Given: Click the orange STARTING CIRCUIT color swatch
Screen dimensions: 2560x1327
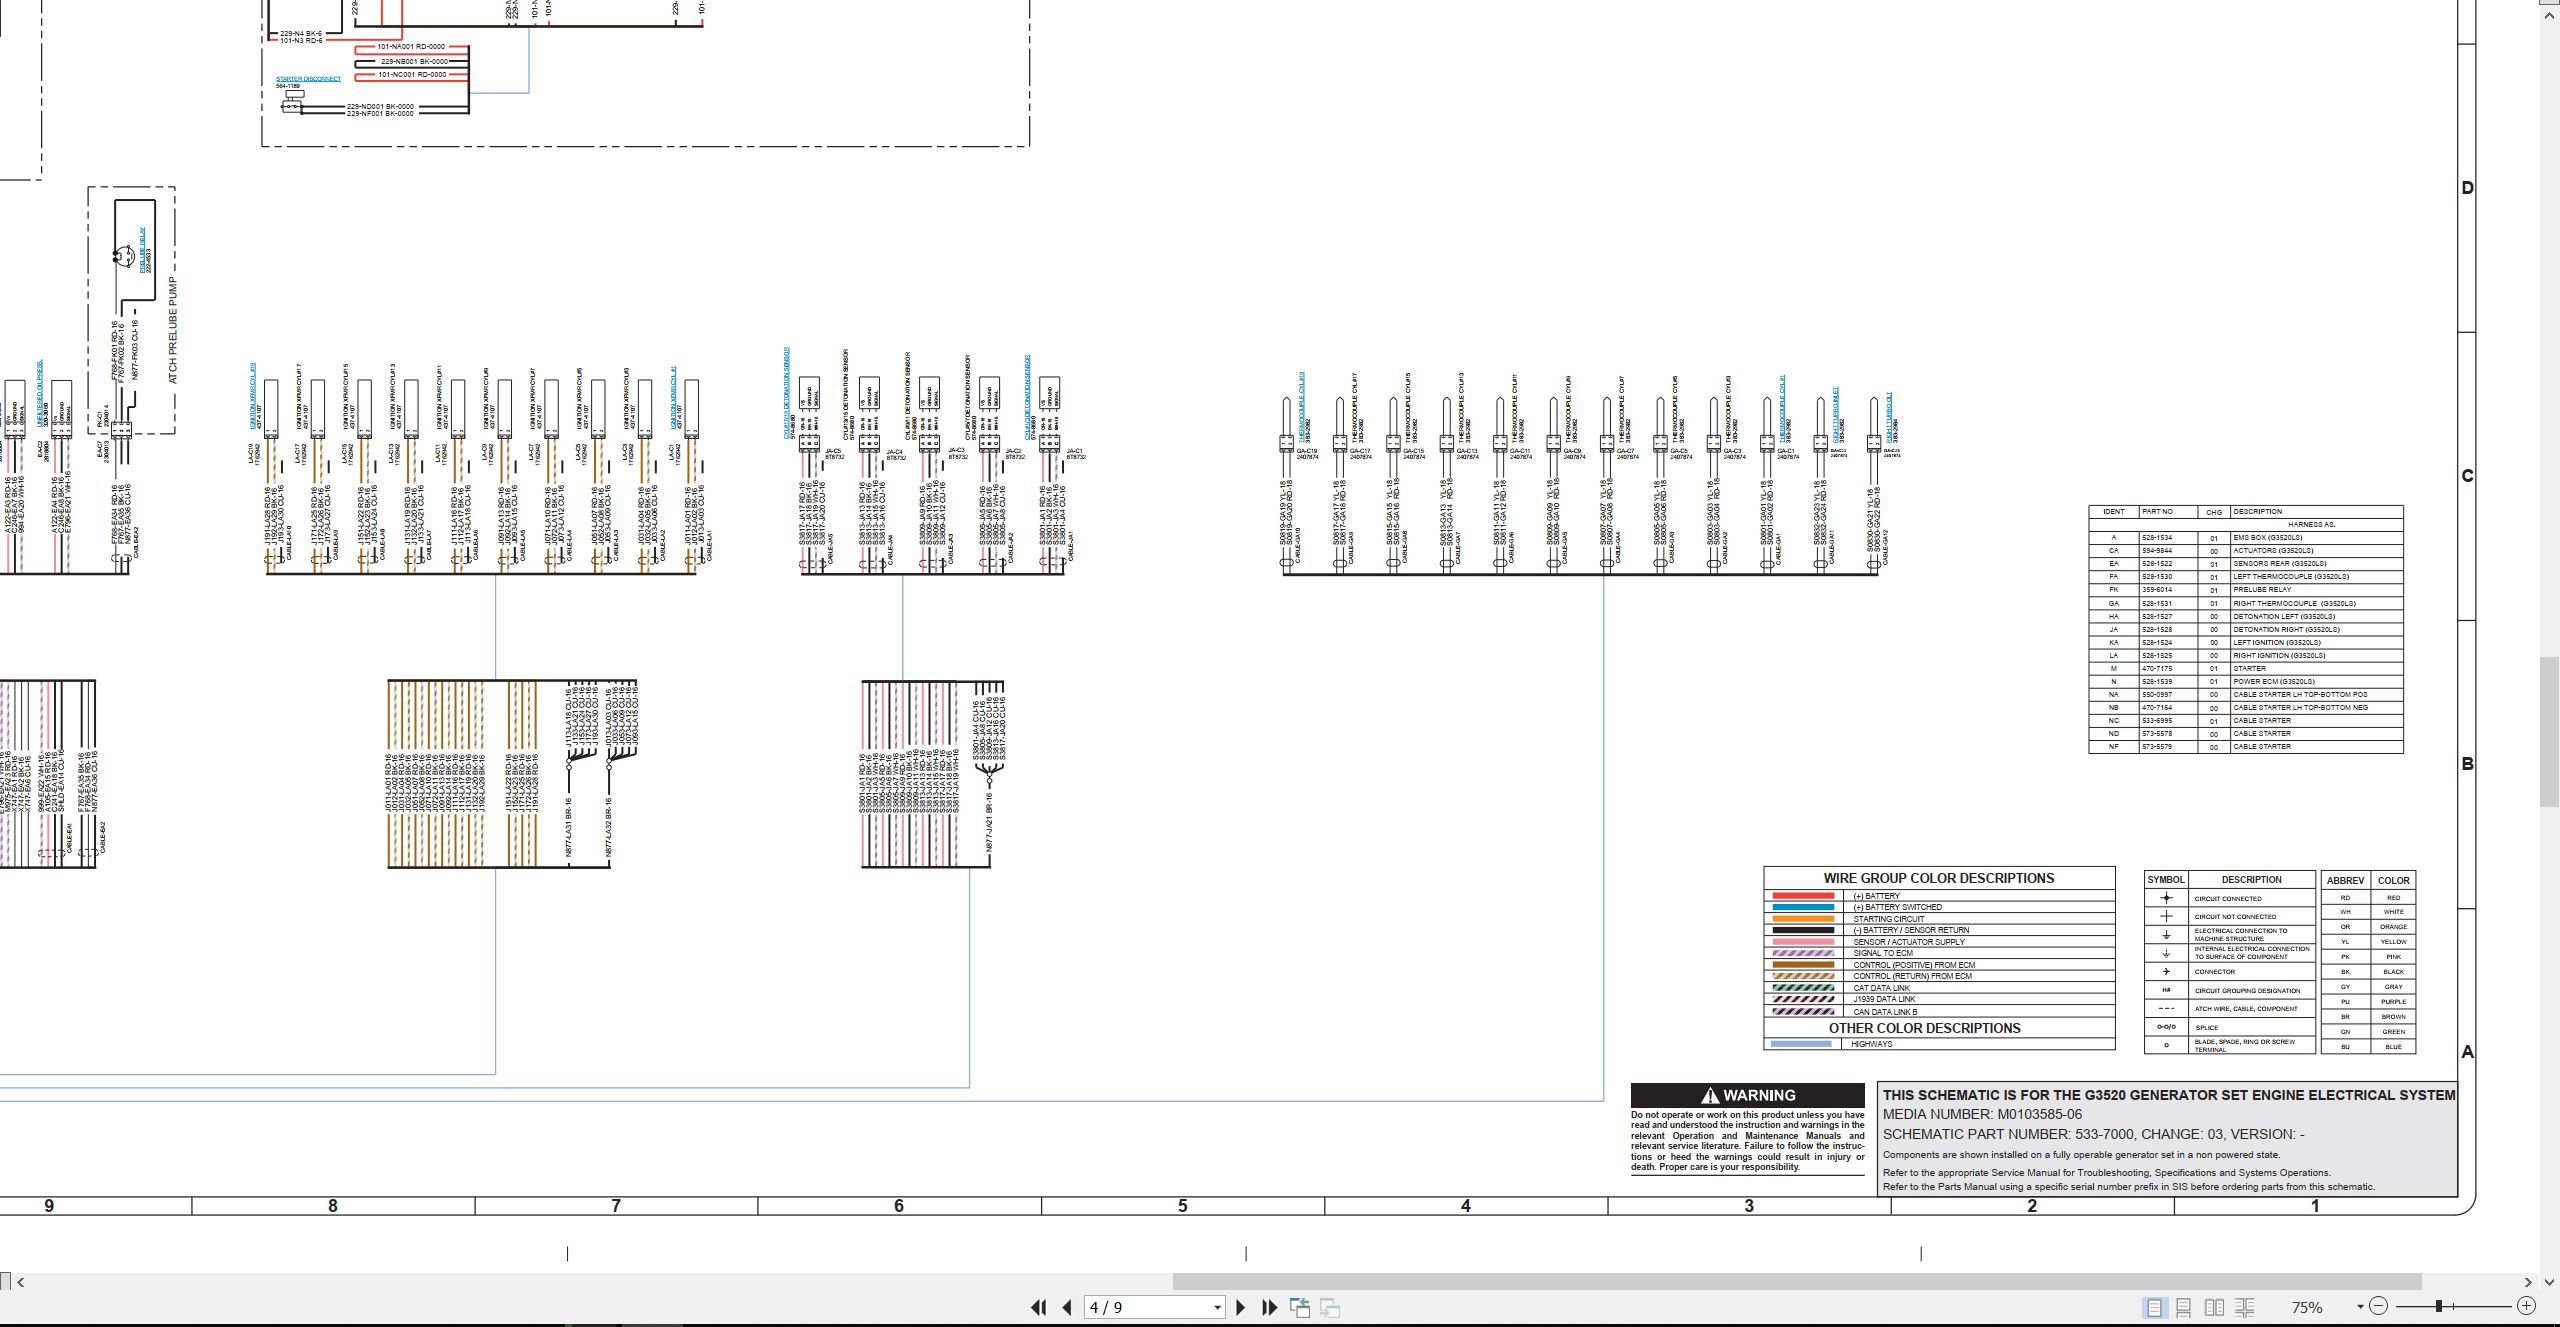Looking at the screenshot, I should [1802, 919].
